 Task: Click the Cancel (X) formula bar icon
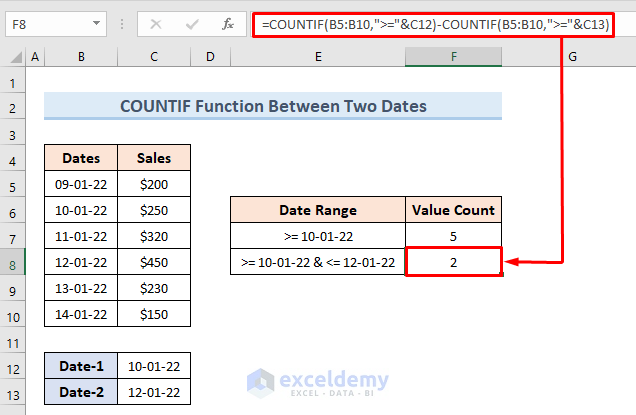point(157,24)
